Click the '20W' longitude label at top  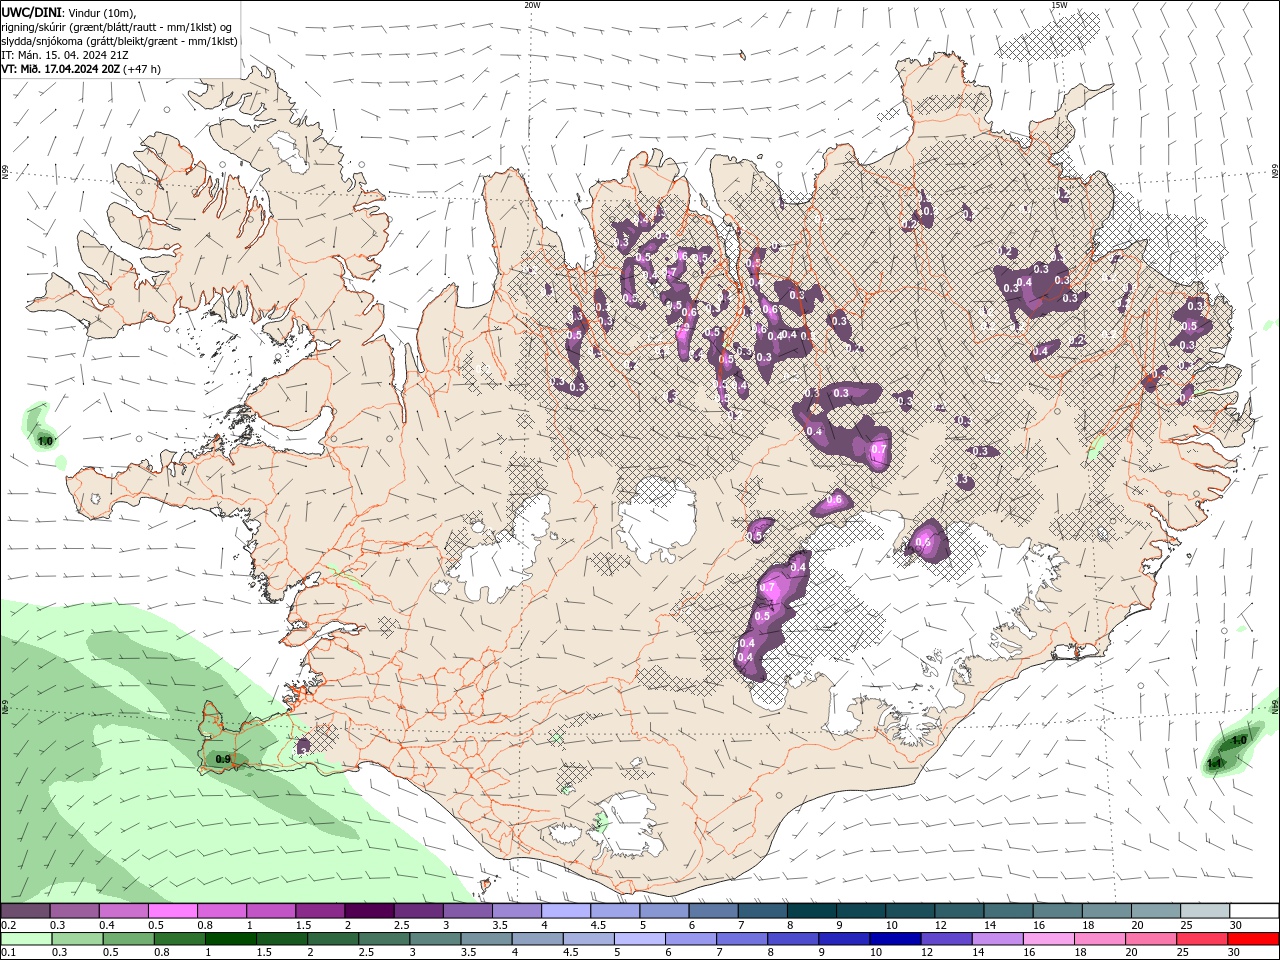pos(532,5)
